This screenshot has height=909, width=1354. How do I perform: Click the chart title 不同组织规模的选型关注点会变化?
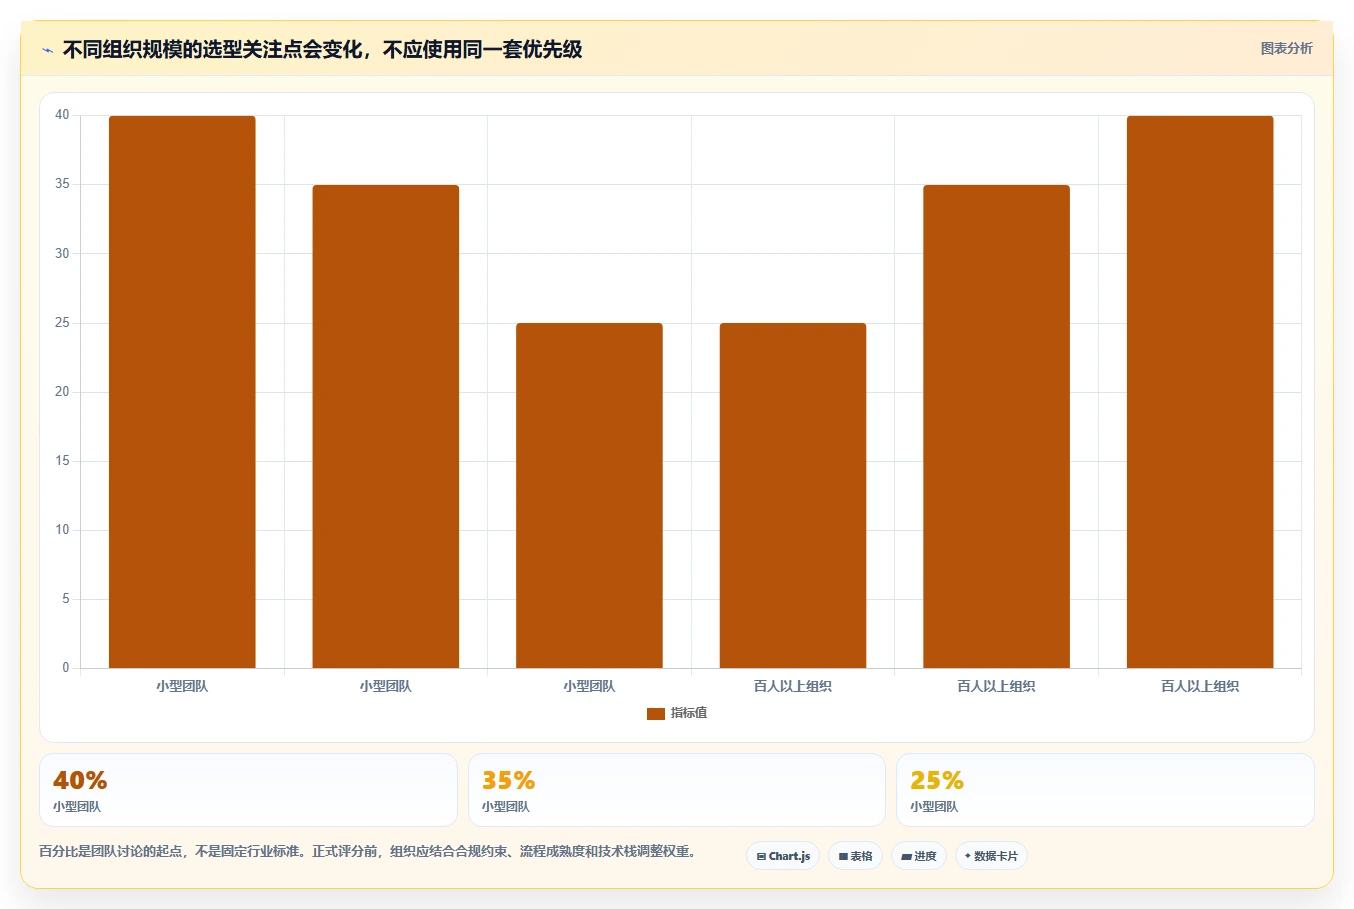323,49
